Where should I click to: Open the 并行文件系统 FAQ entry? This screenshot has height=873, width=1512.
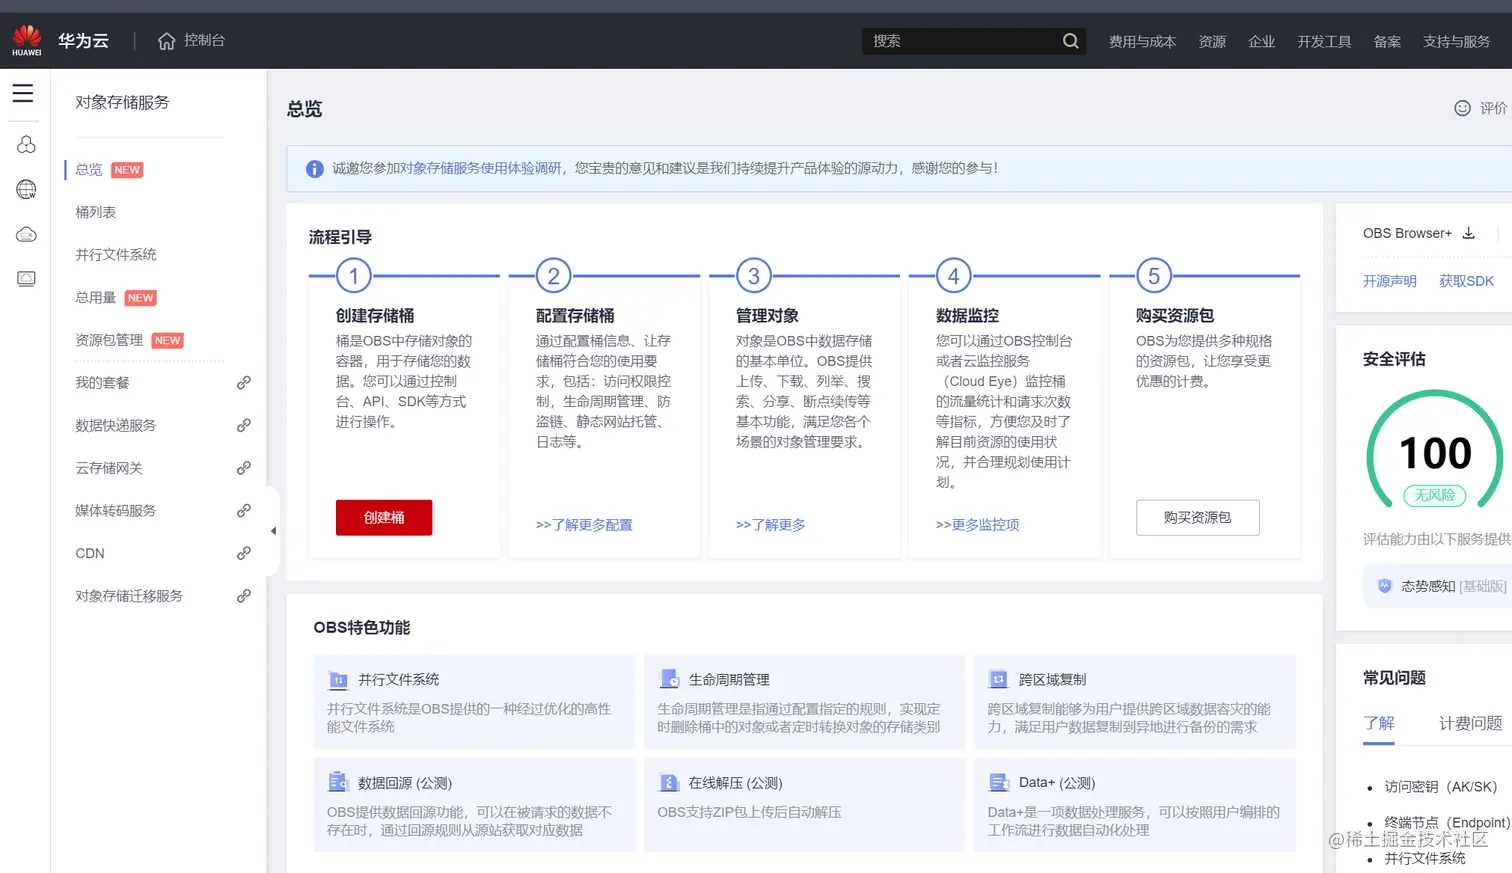point(1425,858)
